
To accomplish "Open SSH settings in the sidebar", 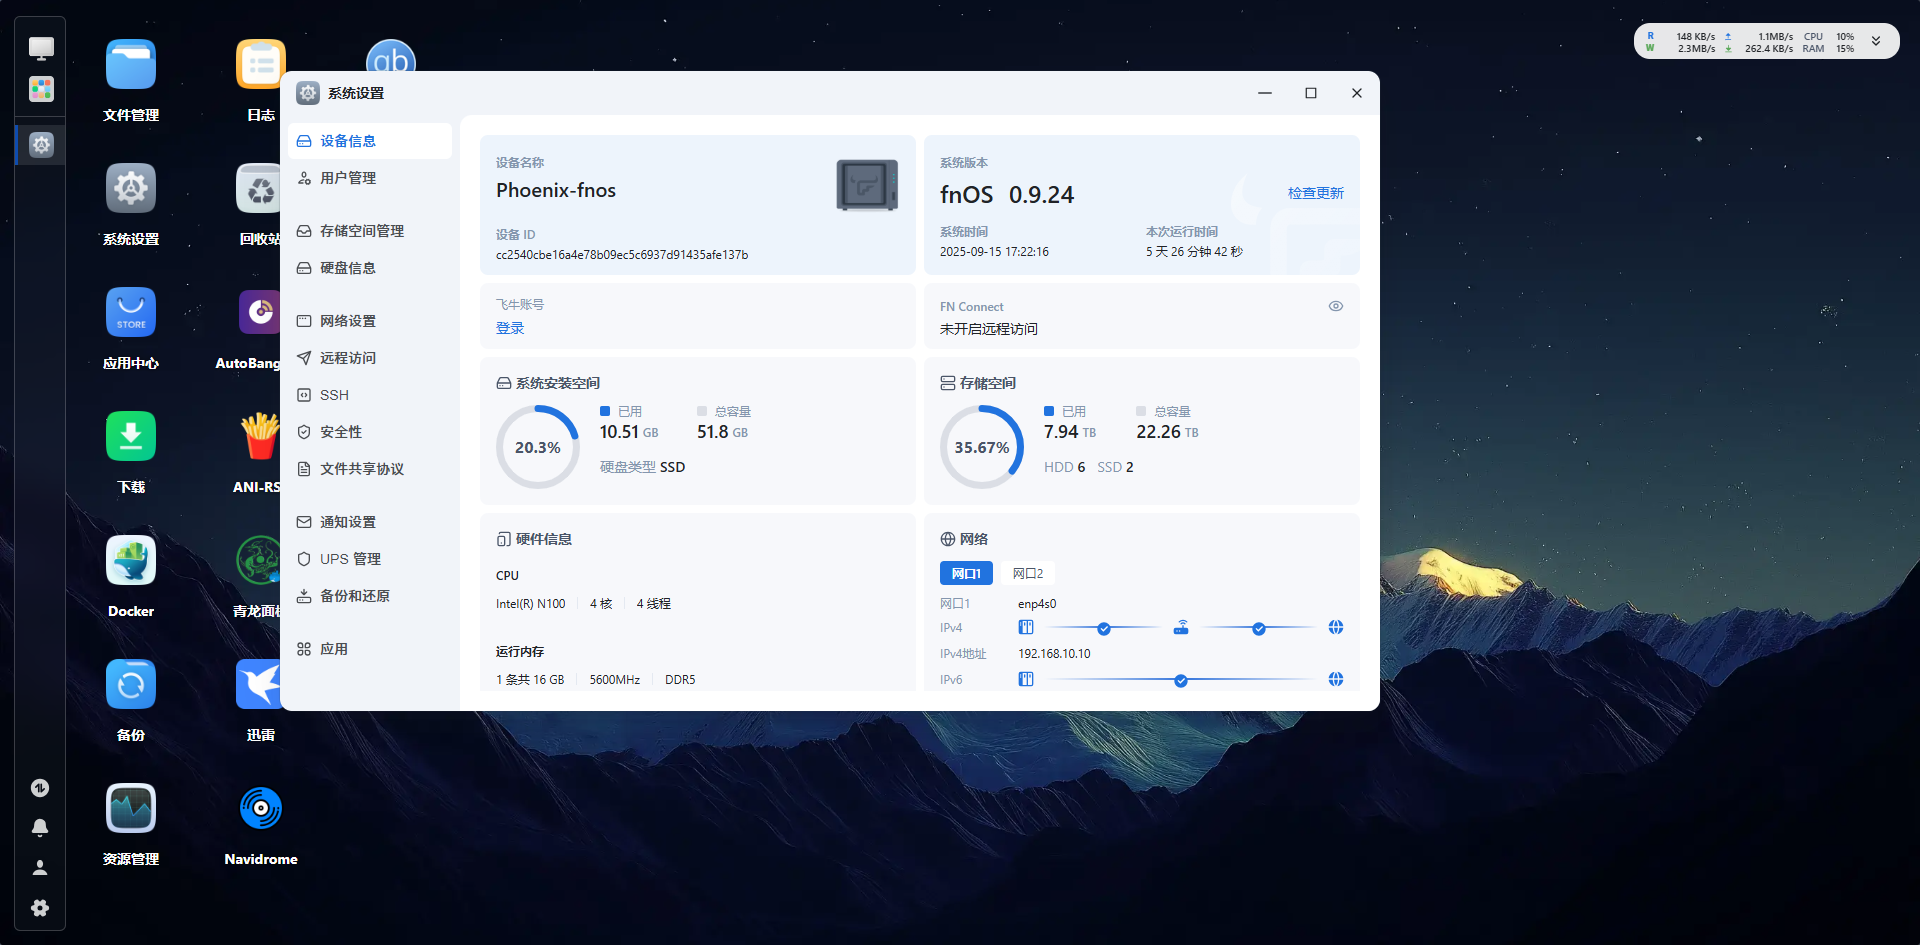I will click(x=370, y=395).
